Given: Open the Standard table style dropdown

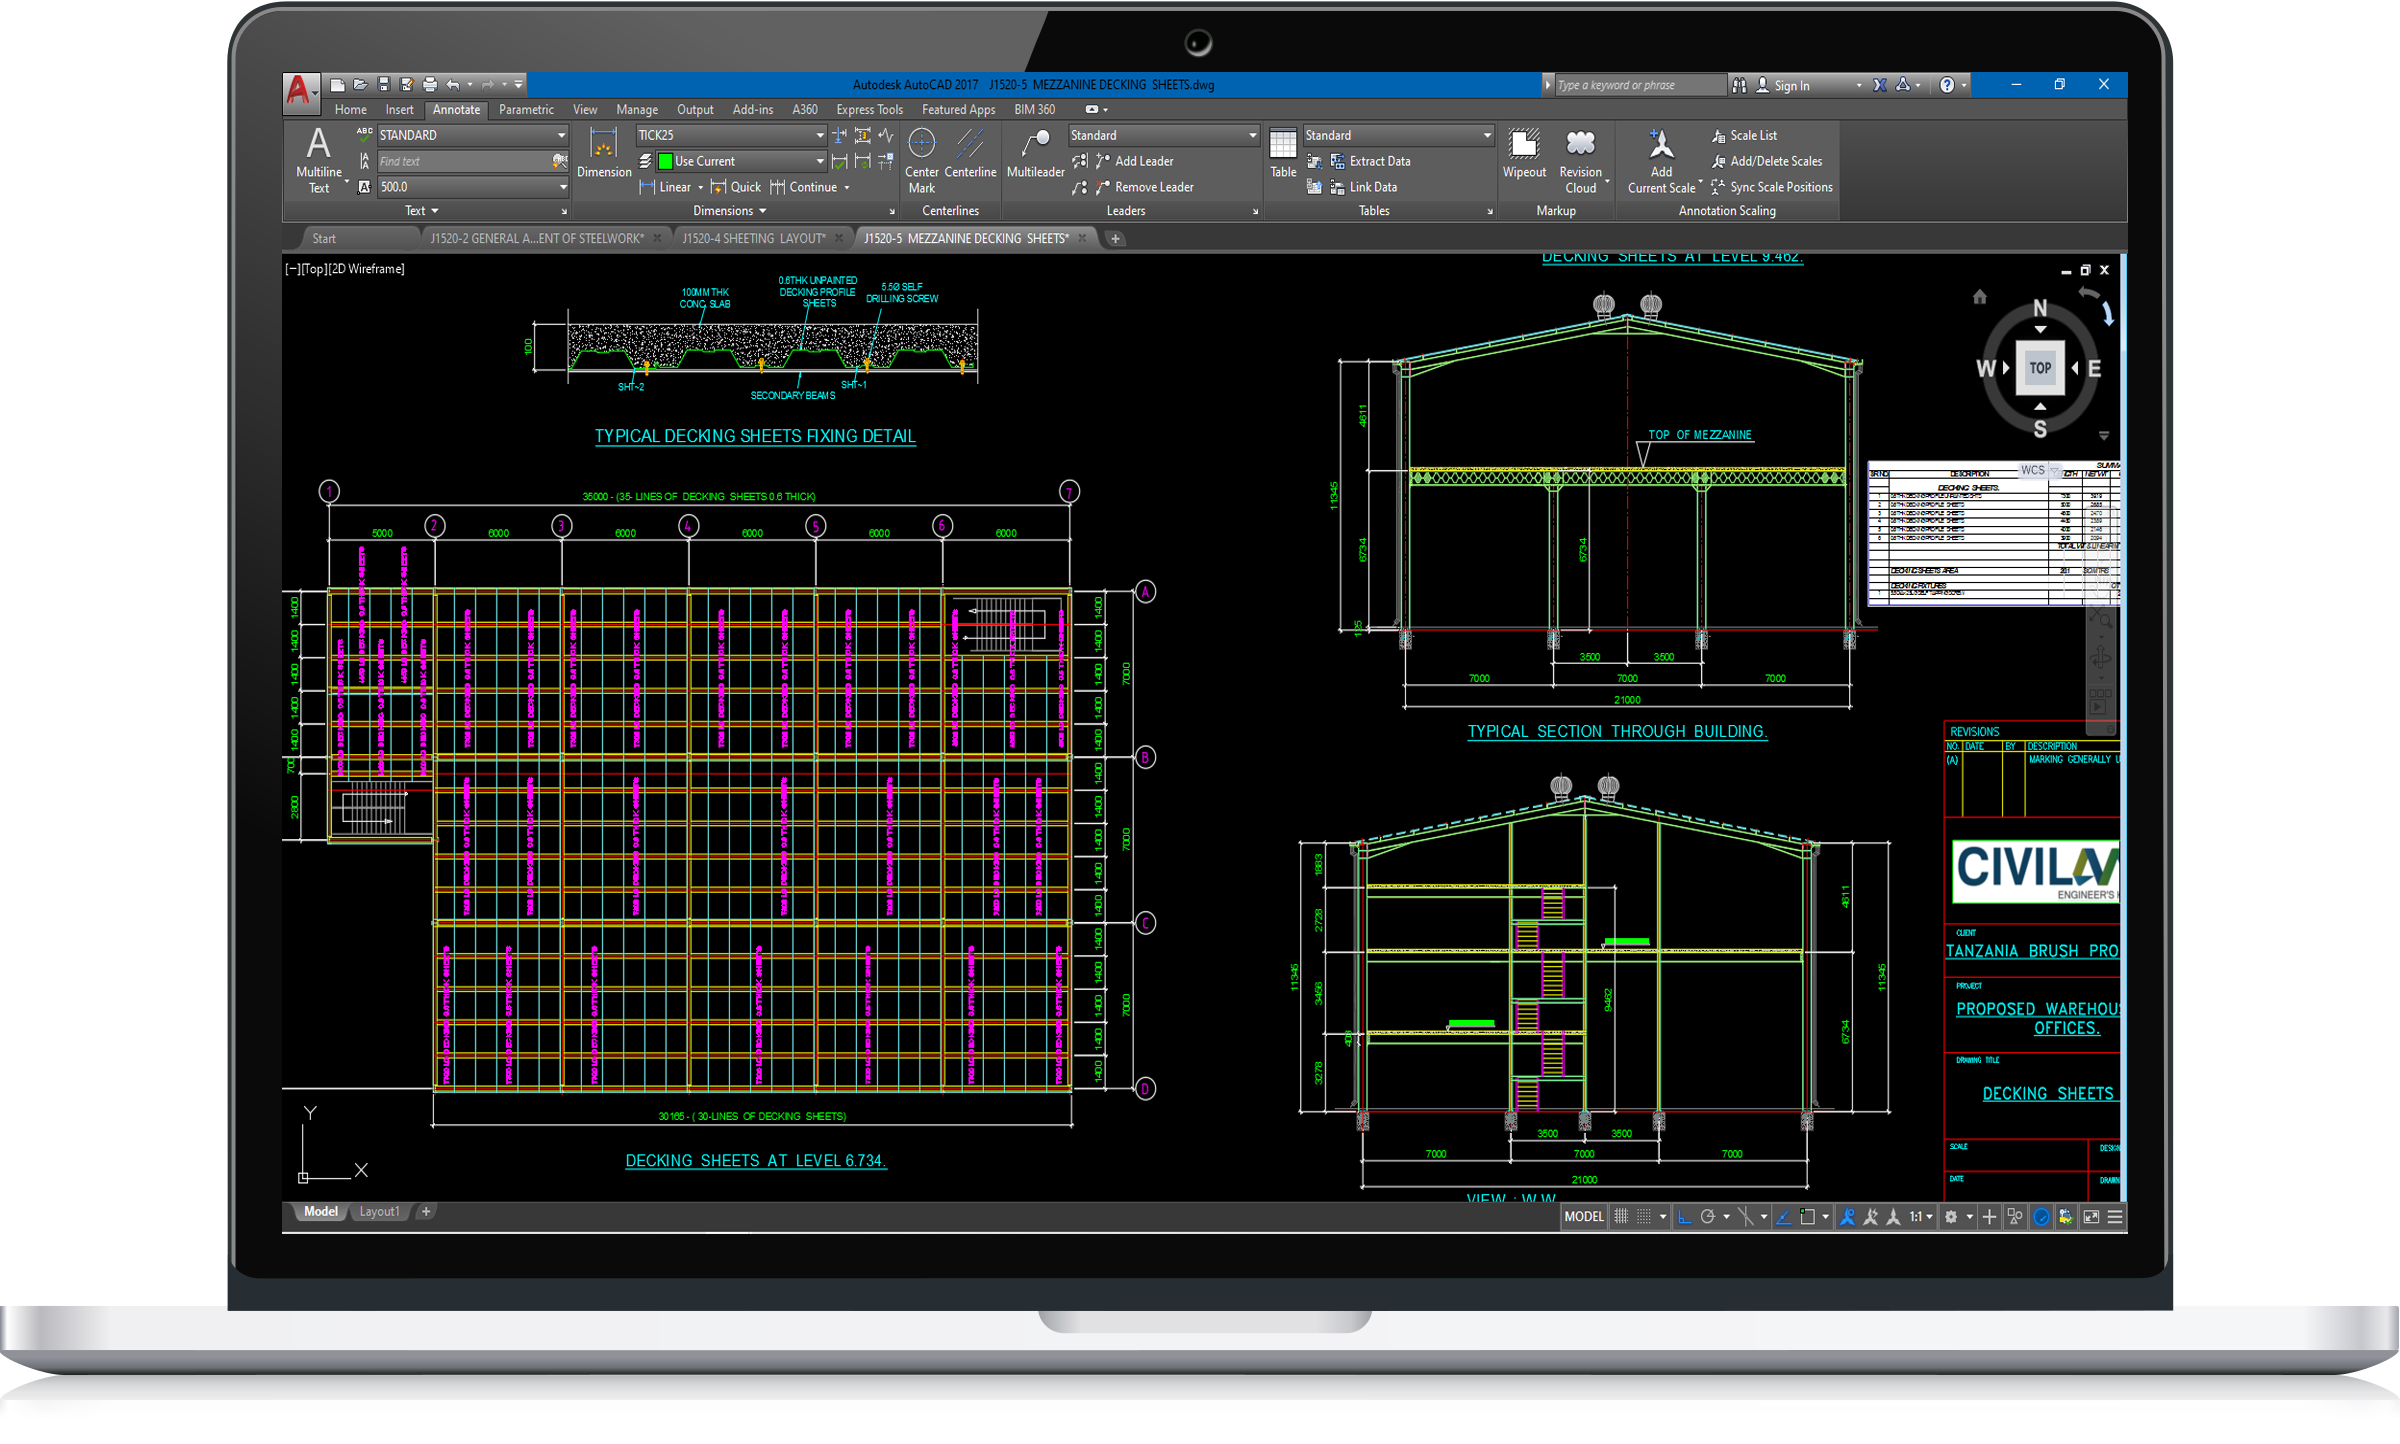Looking at the screenshot, I should 1398,135.
